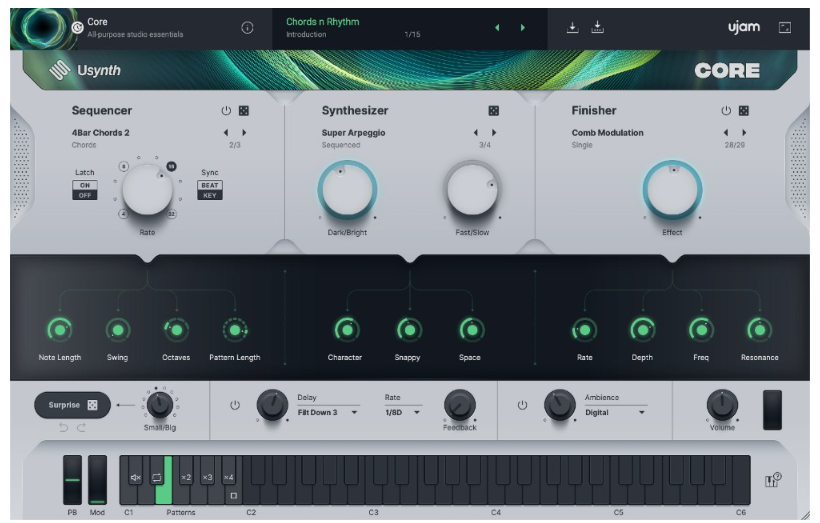Image resolution: width=820 pixels, height=523 pixels.
Task: Randomize the Synthesizer section with dice icon
Action: (x=493, y=111)
